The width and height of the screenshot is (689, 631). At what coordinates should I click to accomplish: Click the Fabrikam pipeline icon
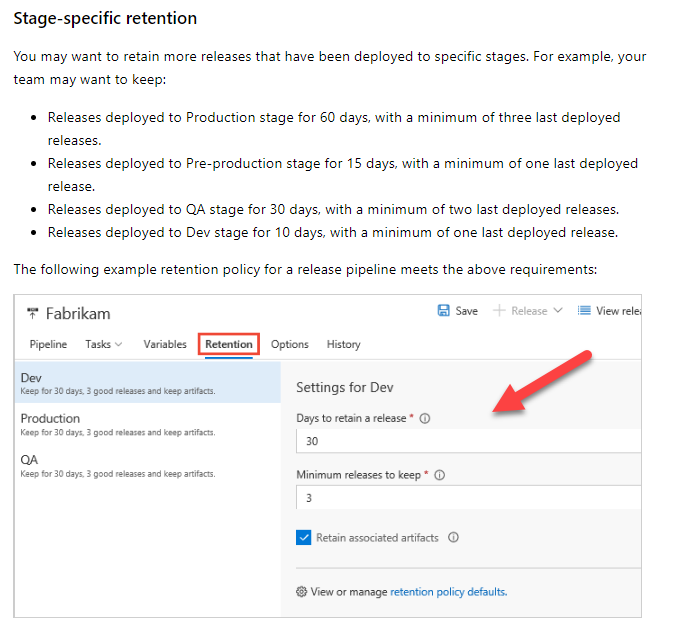33,314
